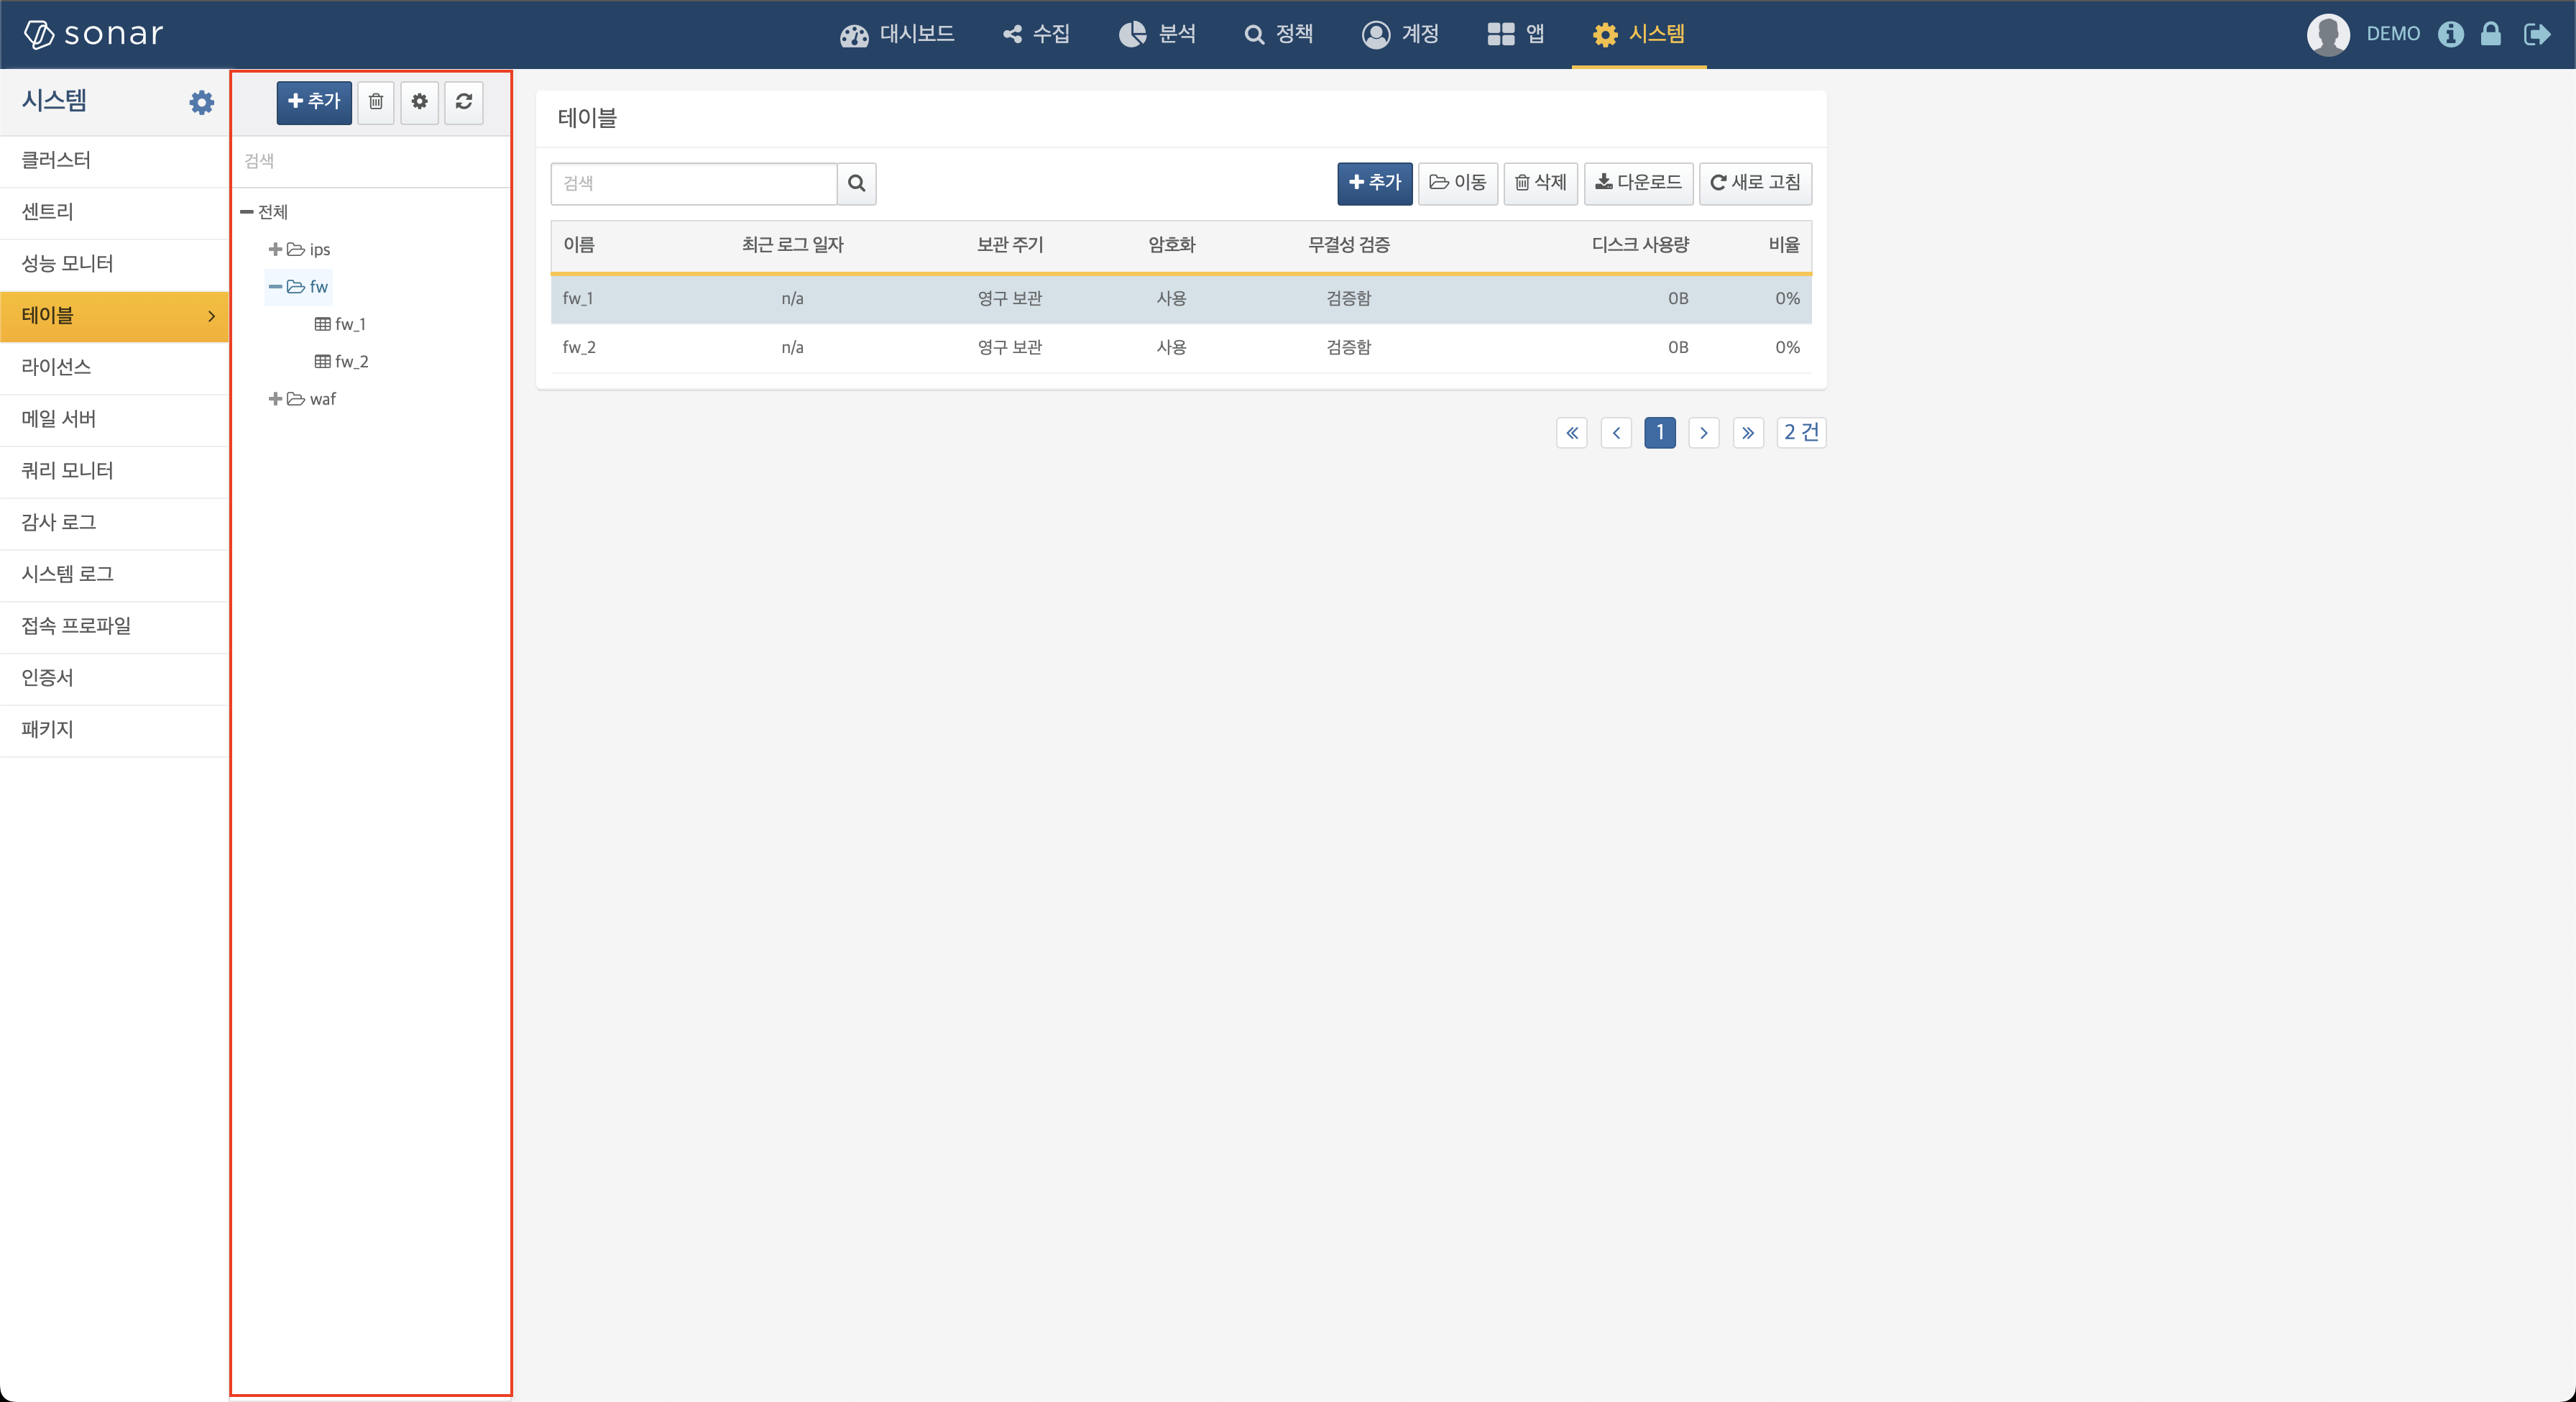2576x1402 pixels.
Task: Click the 이동 button
Action: click(x=1458, y=183)
